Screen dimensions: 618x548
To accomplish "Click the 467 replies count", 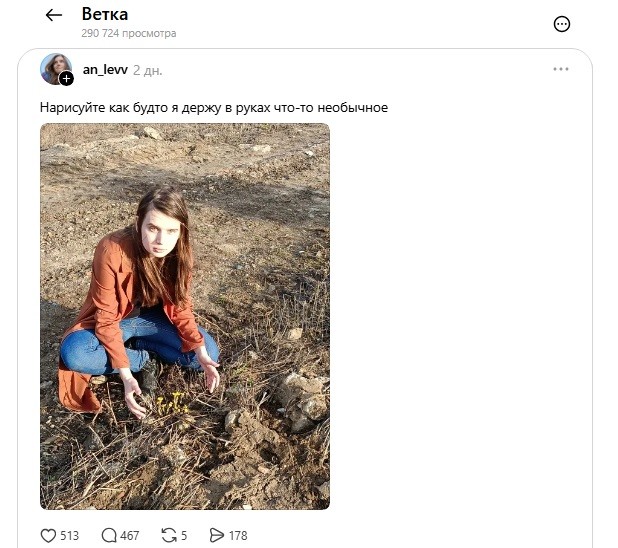I will click(130, 536).
